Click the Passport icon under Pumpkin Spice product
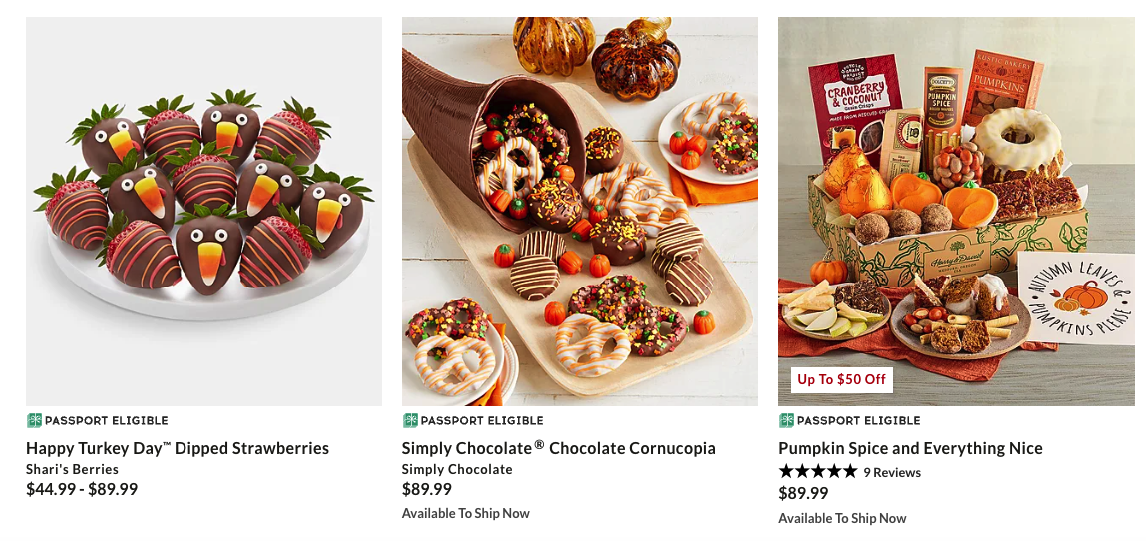This screenshot has height=541, width=1146. point(786,420)
